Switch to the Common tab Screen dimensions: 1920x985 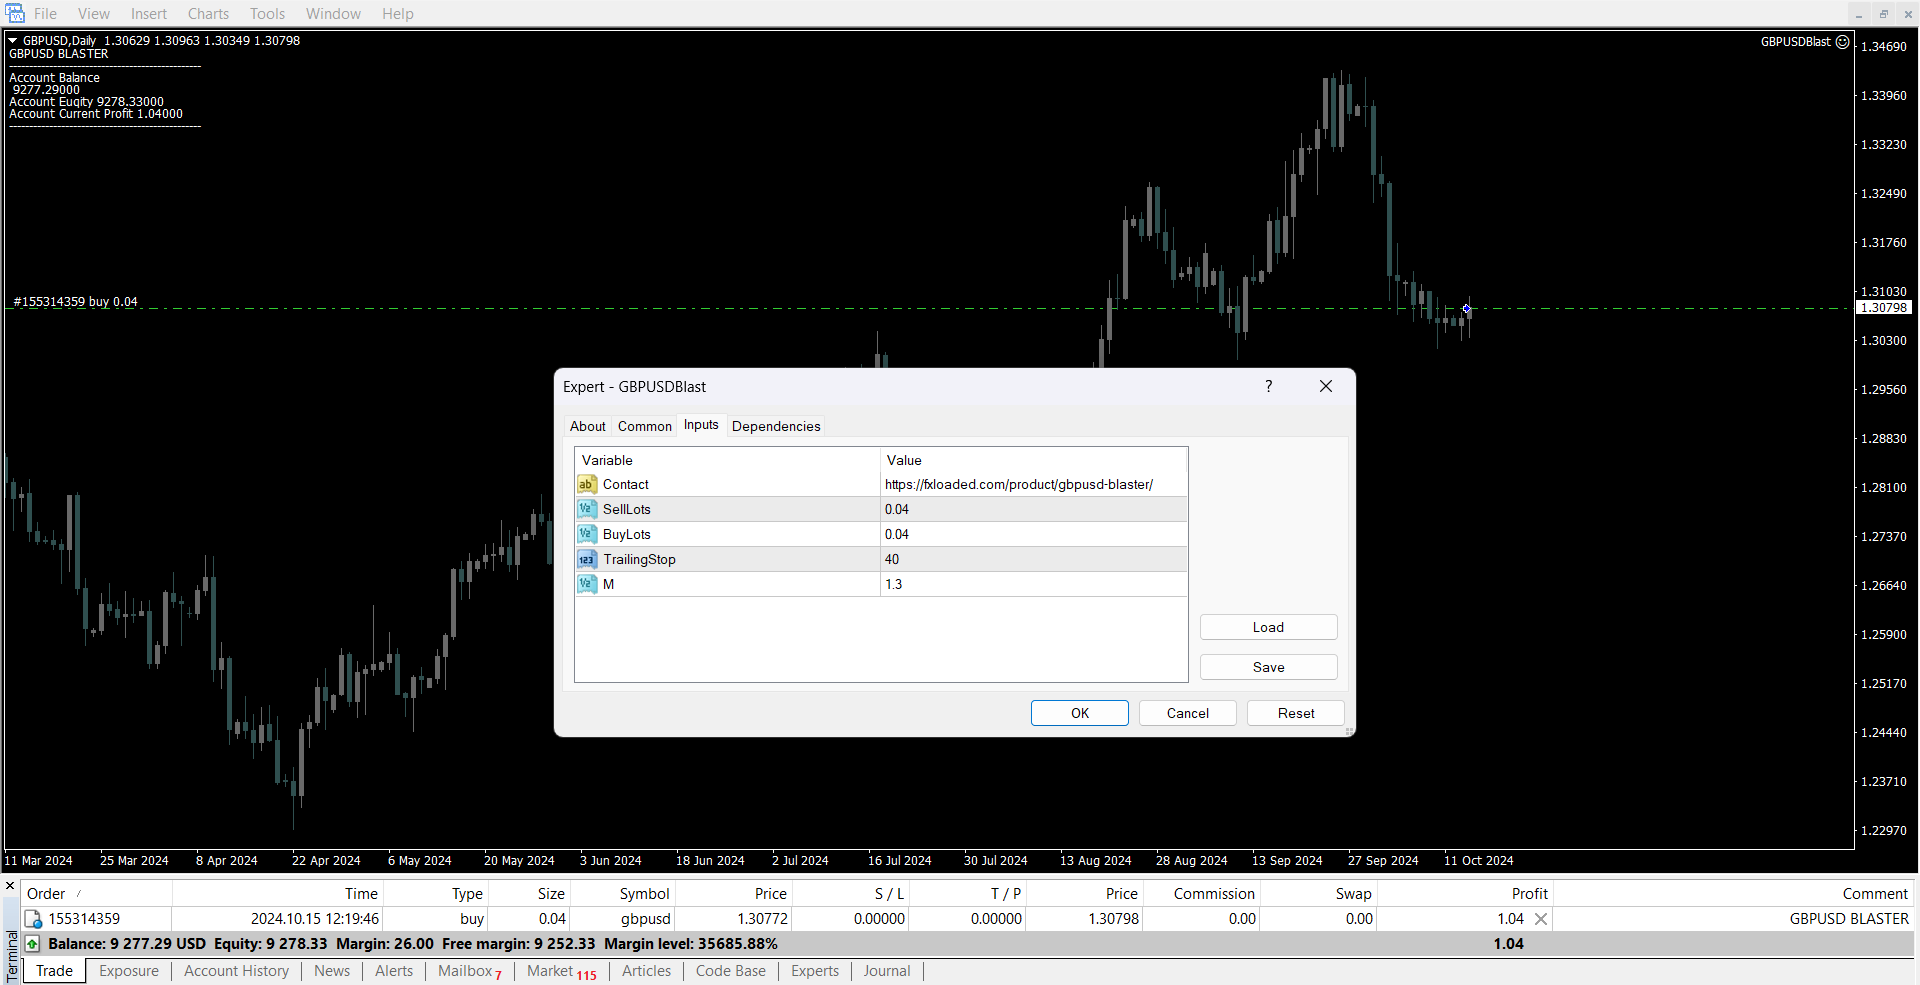point(644,426)
